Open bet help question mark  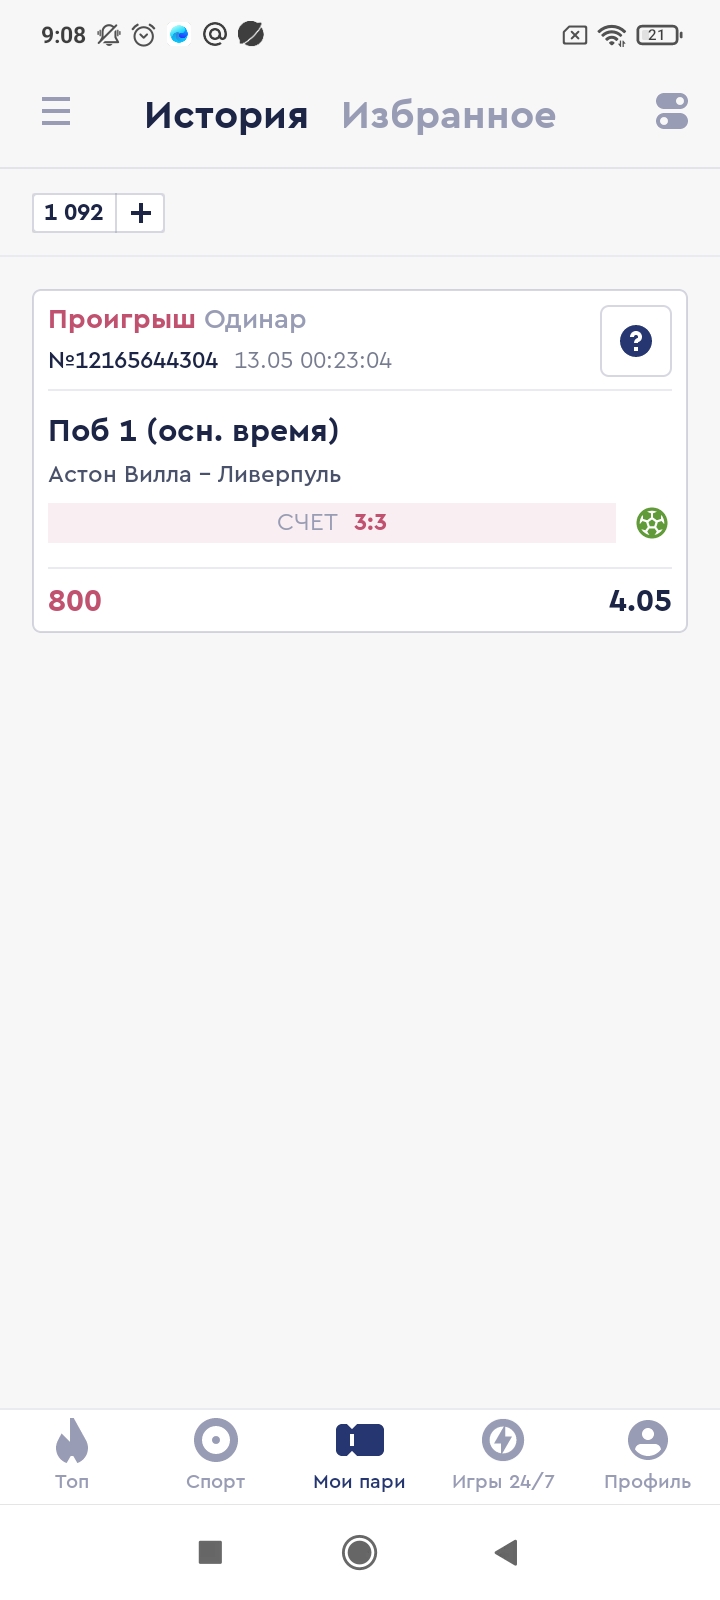(x=635, y=341)
